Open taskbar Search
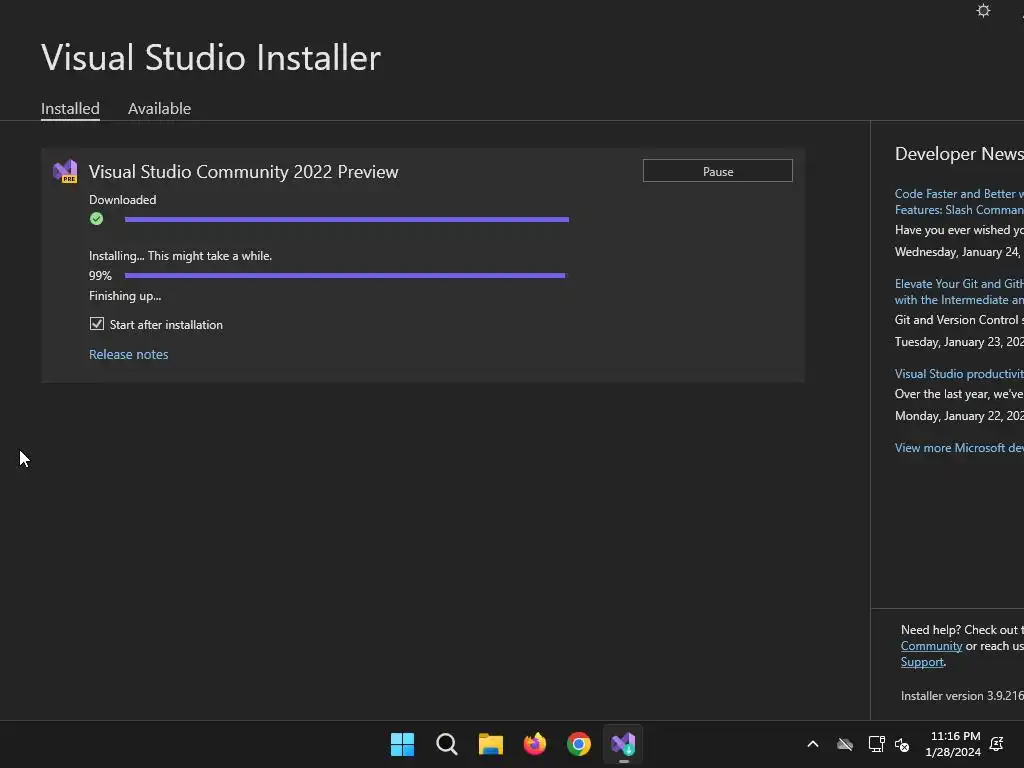The image size is (1024, 768). [x=447, y=744]
